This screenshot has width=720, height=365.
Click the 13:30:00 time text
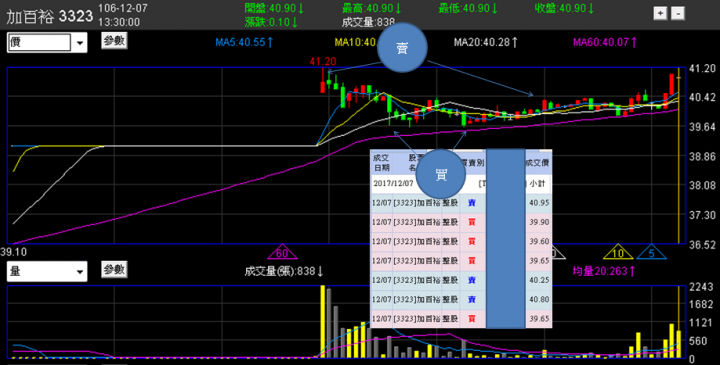point(119,22)
